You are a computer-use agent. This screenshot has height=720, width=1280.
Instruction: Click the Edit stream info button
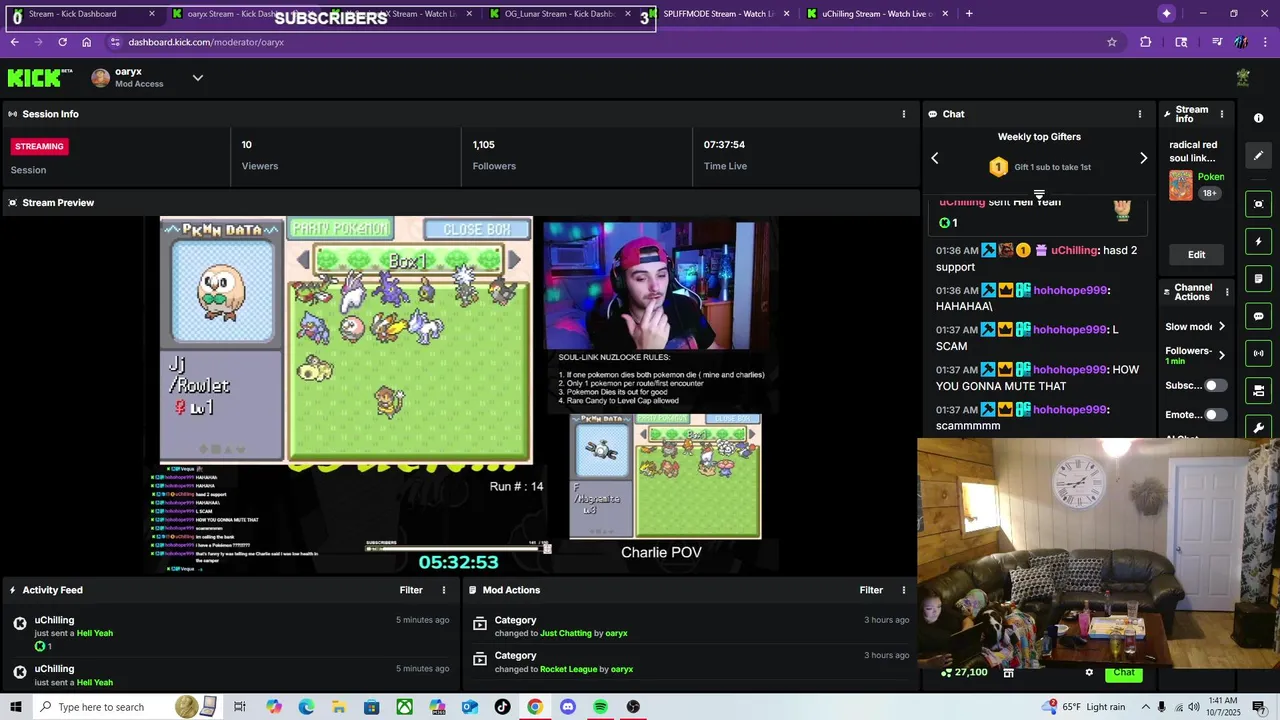(x=1196, y=254)
